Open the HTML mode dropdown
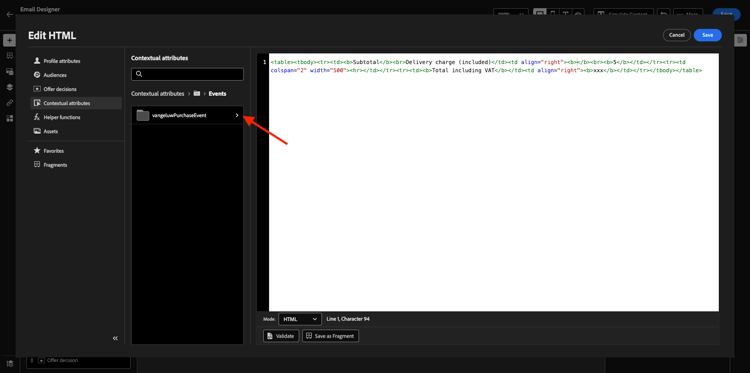 (x=299, y=319)
